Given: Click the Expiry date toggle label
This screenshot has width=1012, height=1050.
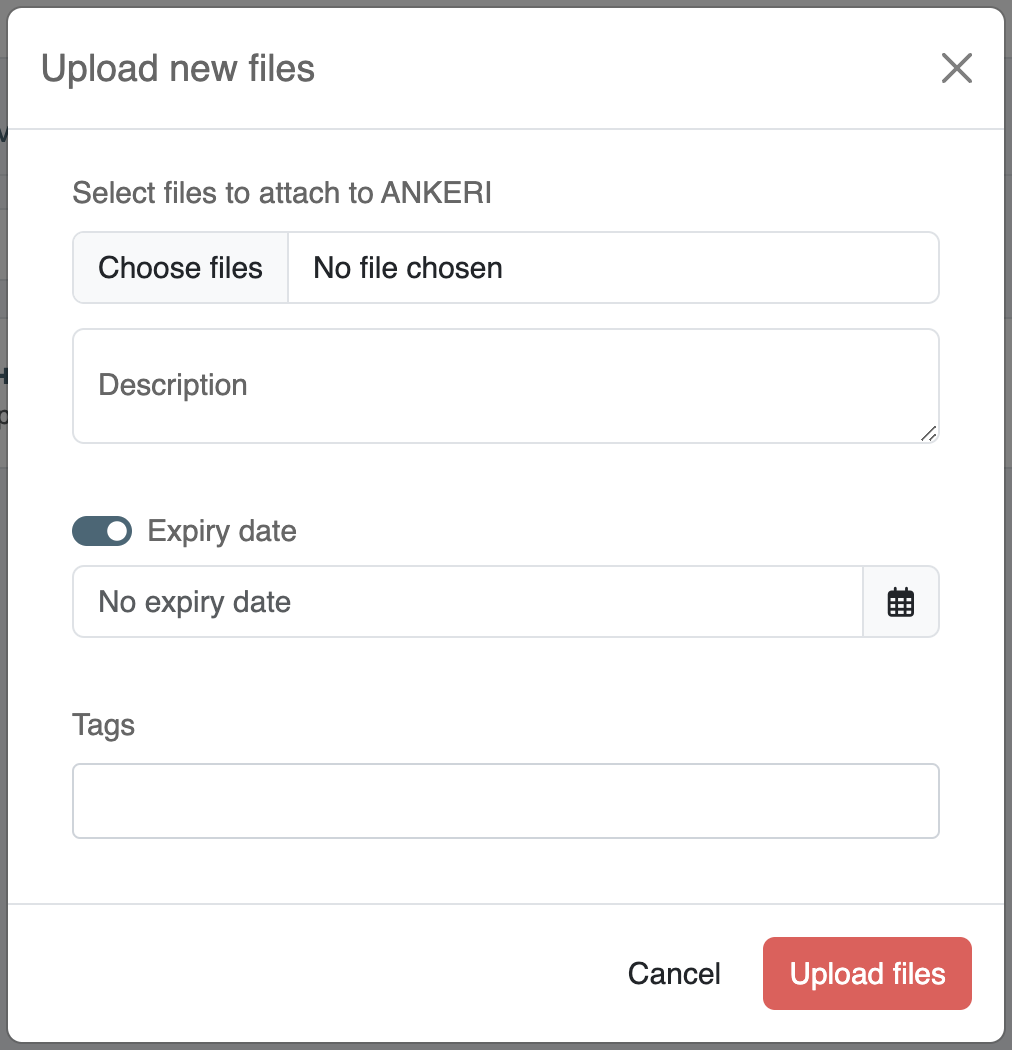Looking at the screenshot, I should click(x=222, y=531).
